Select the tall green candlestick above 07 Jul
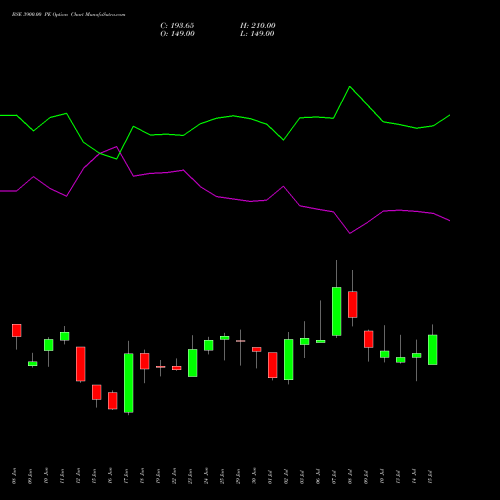 [337, 311]
